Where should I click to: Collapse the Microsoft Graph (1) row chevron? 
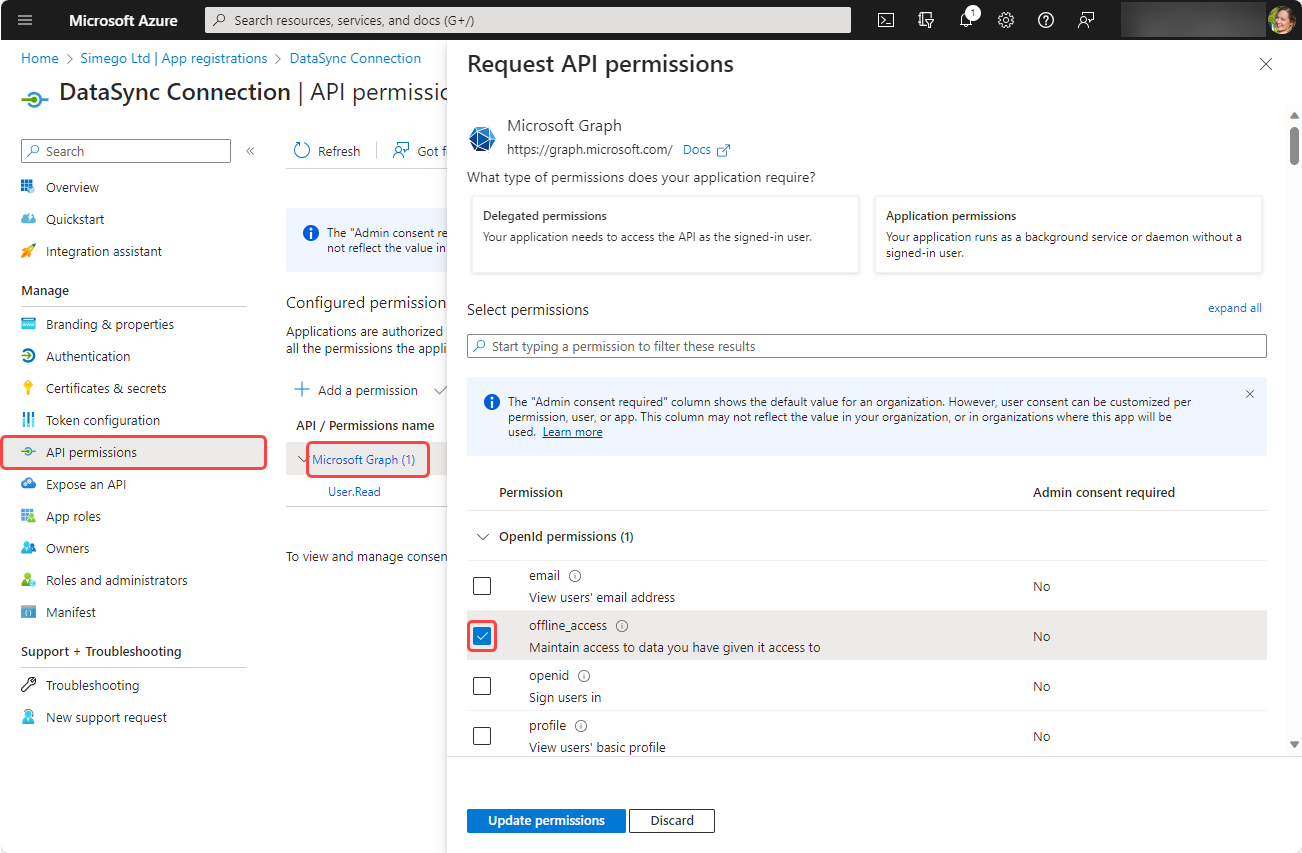coord(303,460)
